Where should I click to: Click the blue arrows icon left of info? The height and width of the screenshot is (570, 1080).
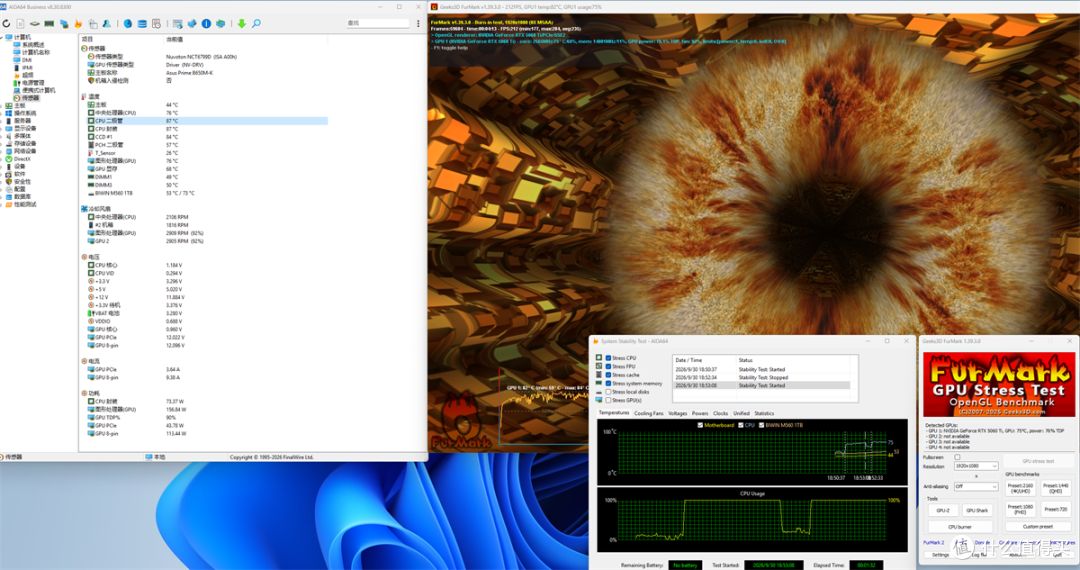192,23
